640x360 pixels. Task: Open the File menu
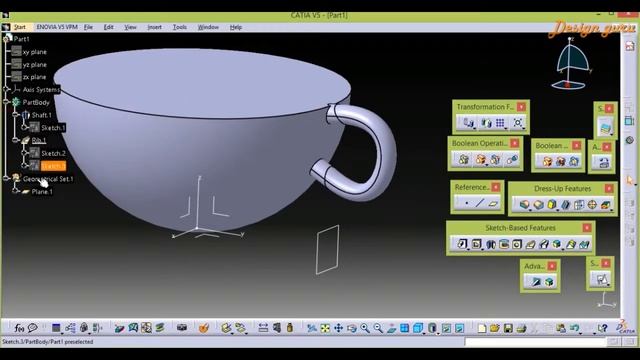[x=88, y=27]
